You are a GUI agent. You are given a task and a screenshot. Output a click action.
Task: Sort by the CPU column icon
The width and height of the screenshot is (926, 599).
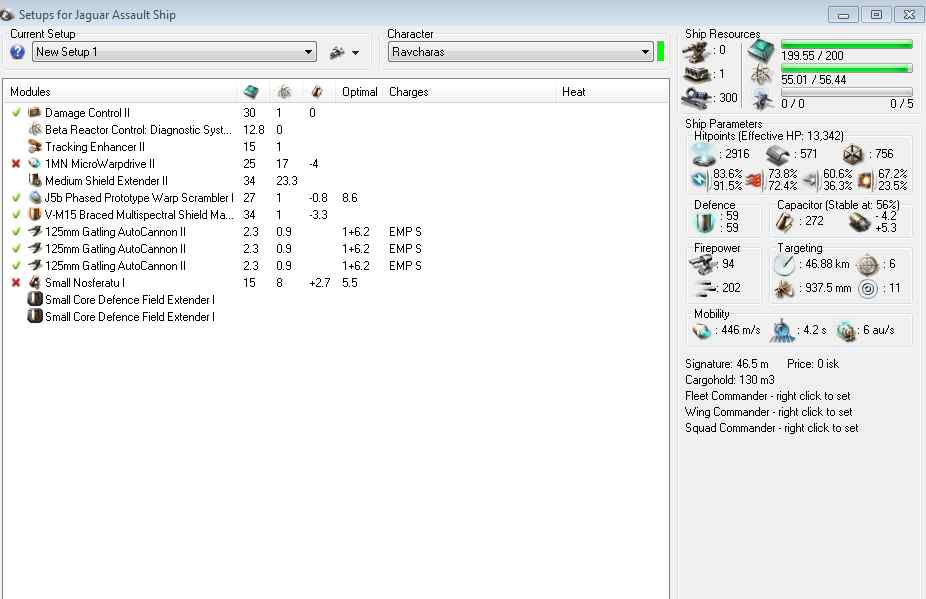(250, 92)
